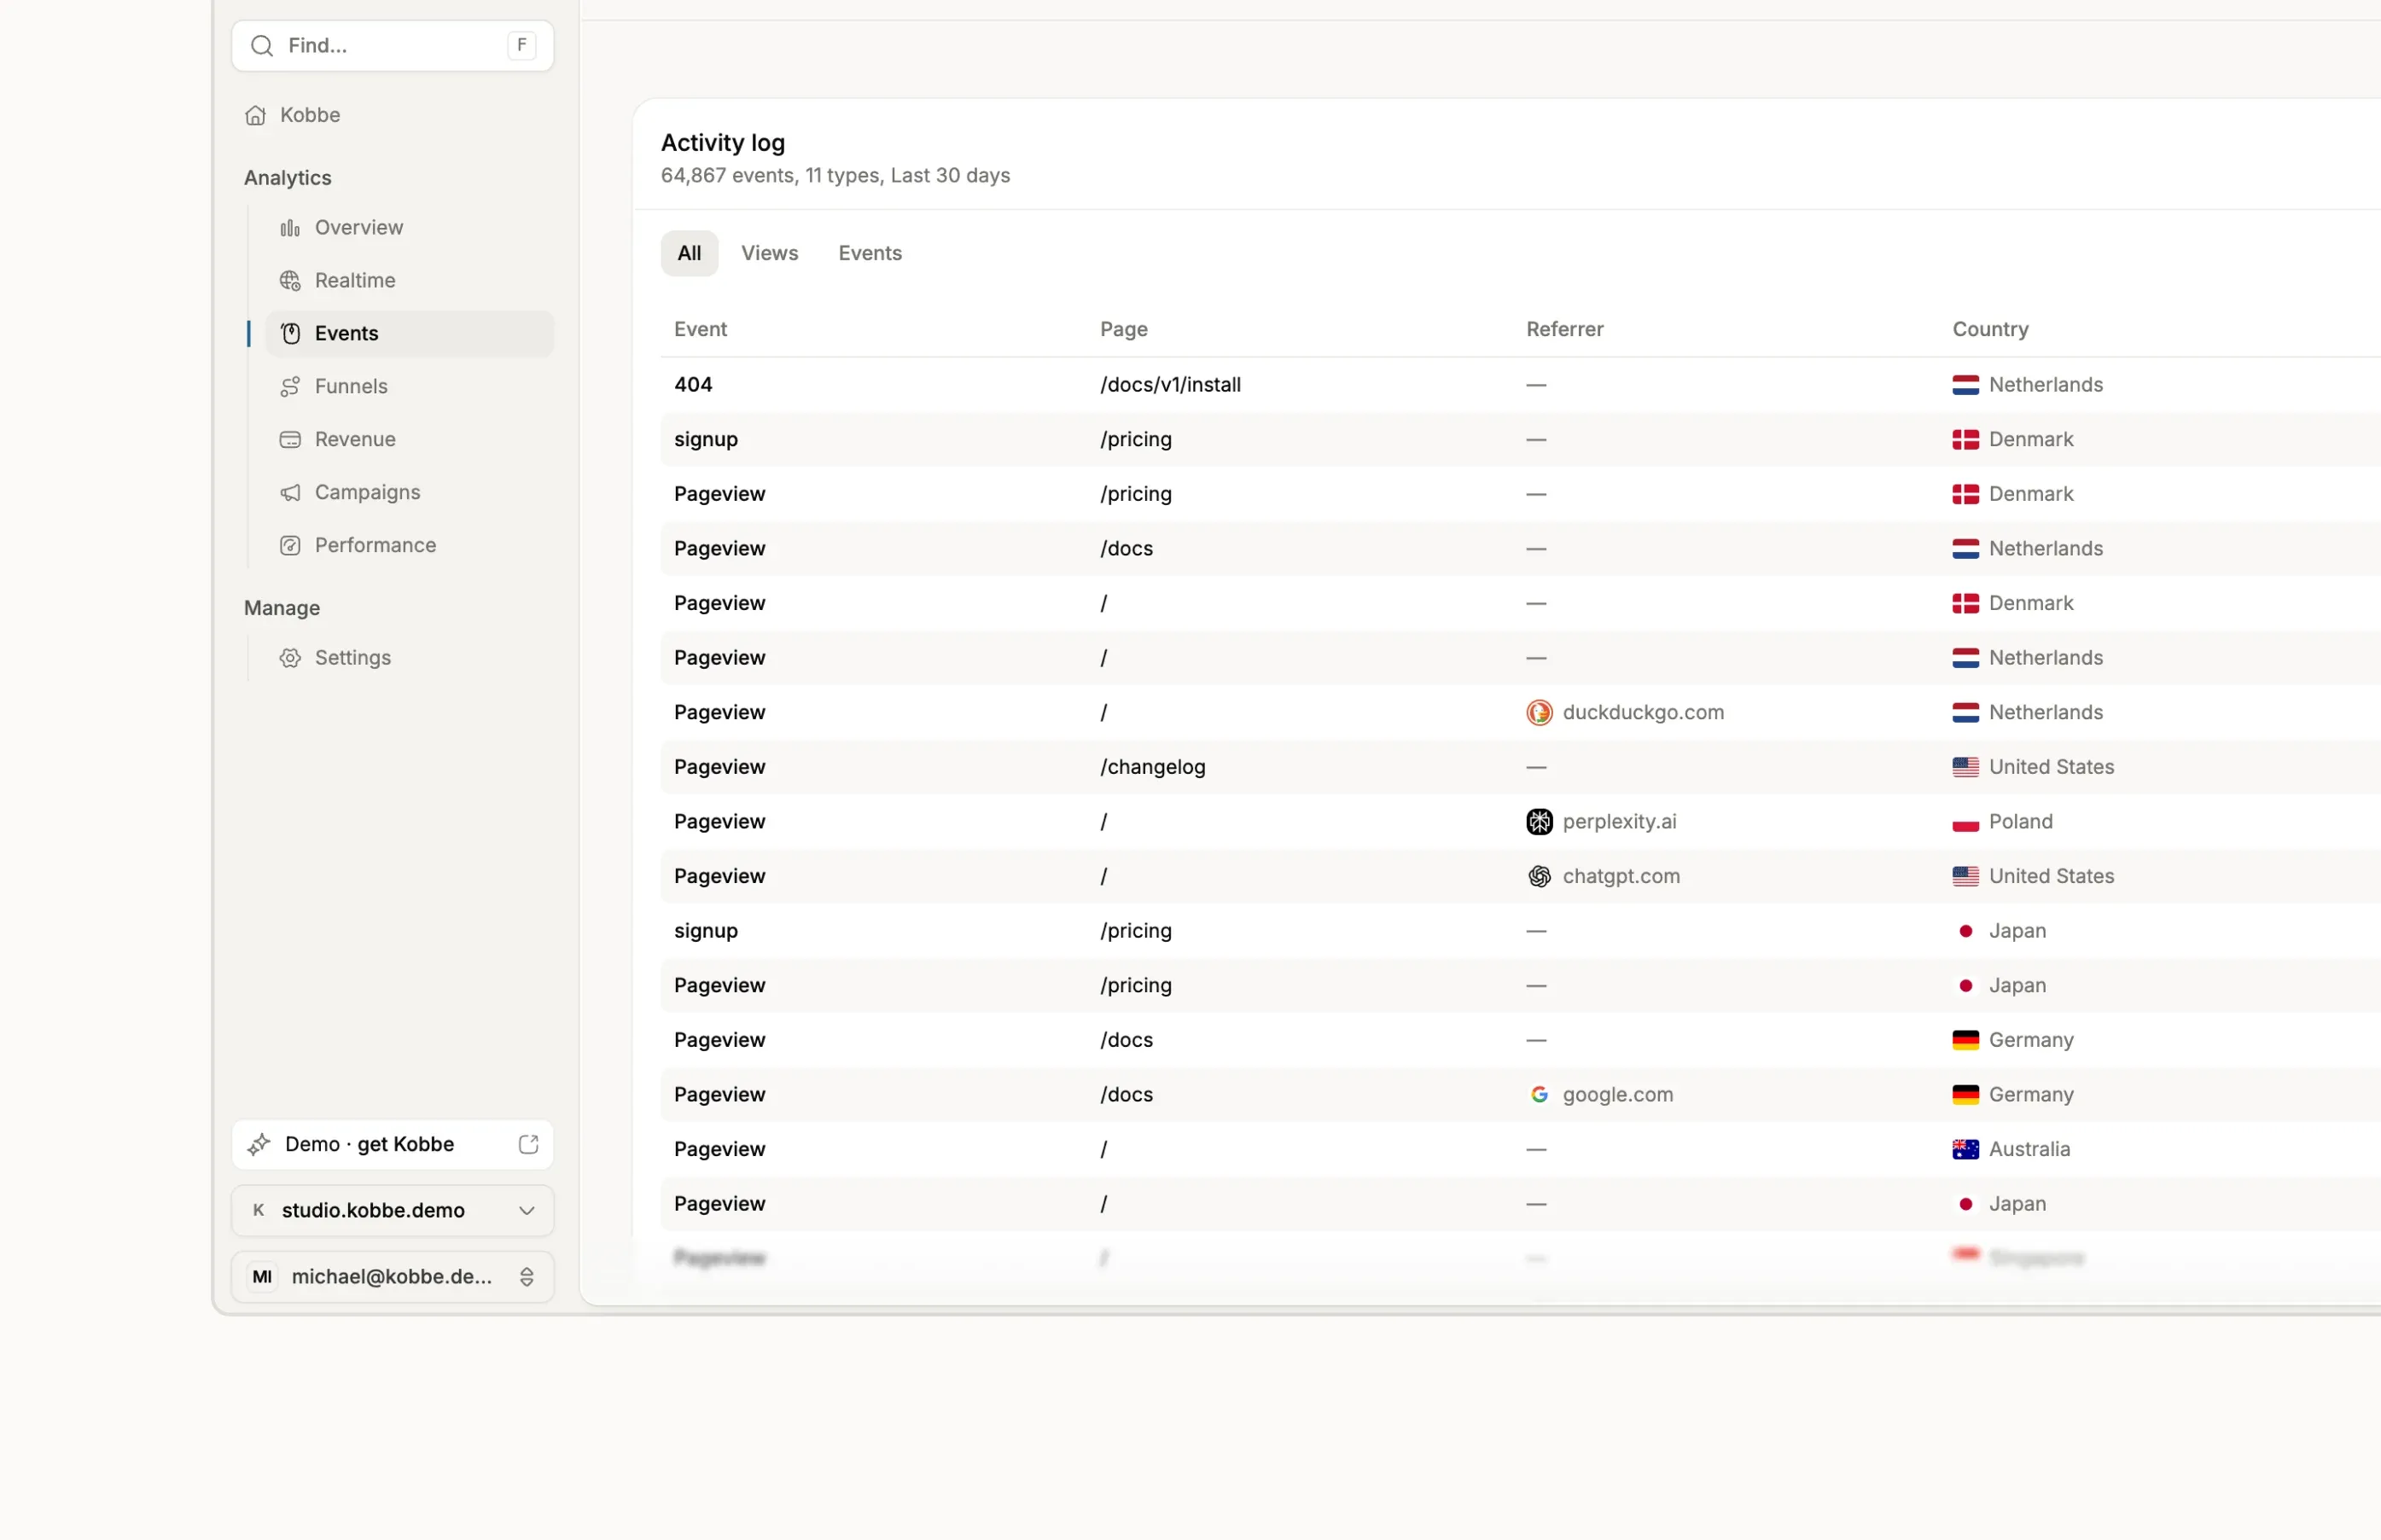Click the sparkle icon next to Demo
This screenshot has width=2381, height=1540.
[259, 1144]
